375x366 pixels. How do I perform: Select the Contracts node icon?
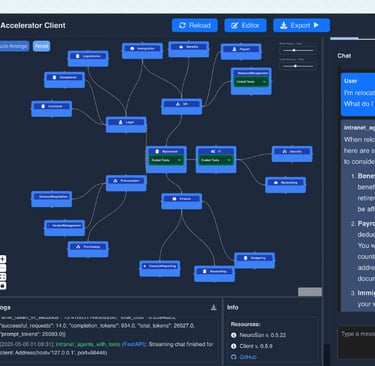(x=43, y=106)
